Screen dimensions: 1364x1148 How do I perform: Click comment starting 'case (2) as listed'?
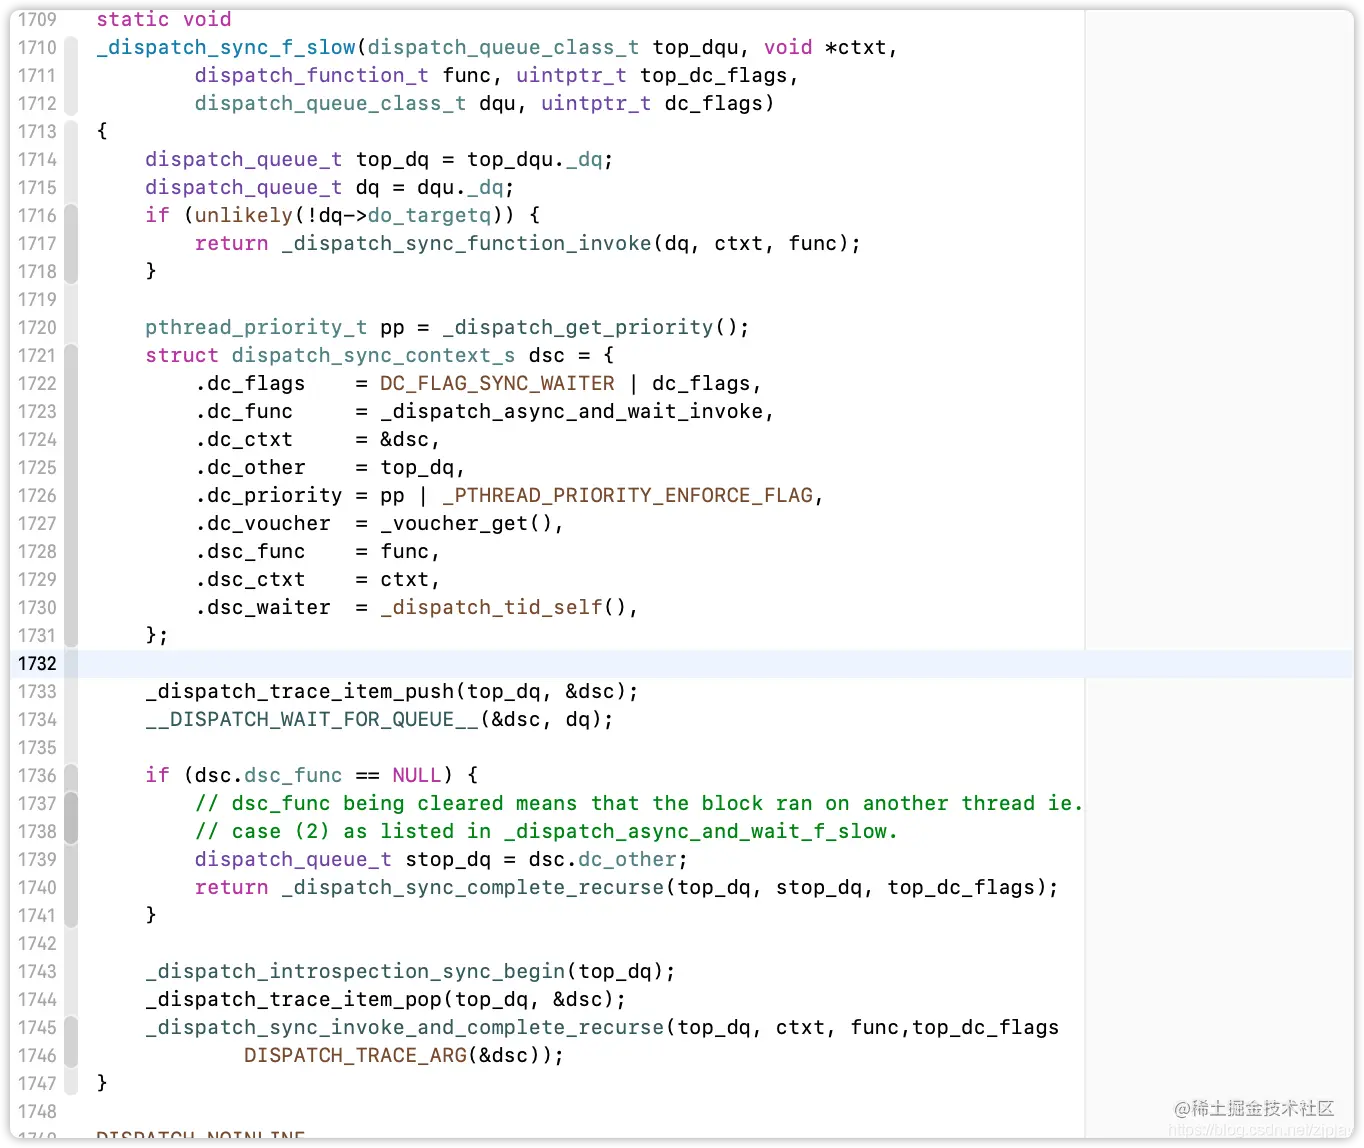546,831
